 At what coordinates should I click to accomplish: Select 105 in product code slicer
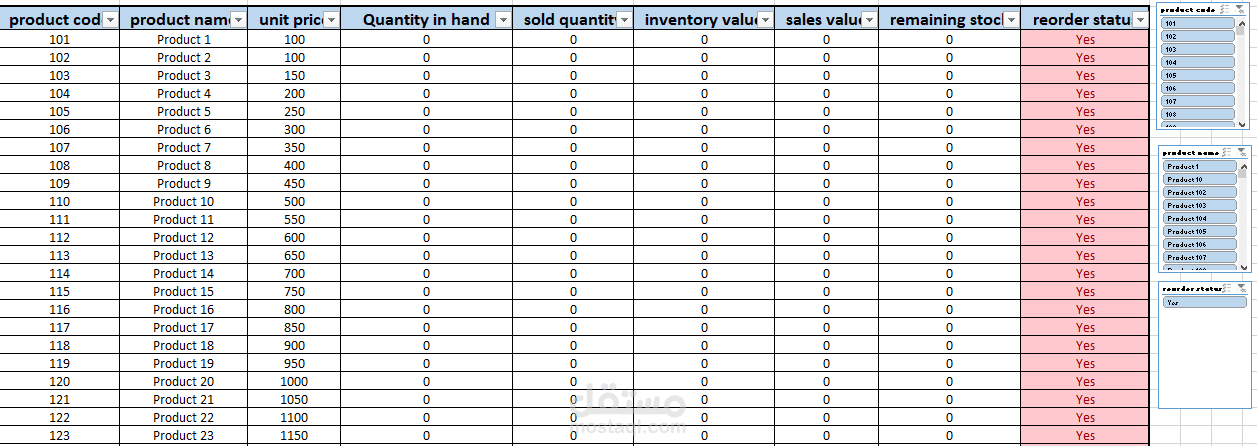coord(1197,75)
